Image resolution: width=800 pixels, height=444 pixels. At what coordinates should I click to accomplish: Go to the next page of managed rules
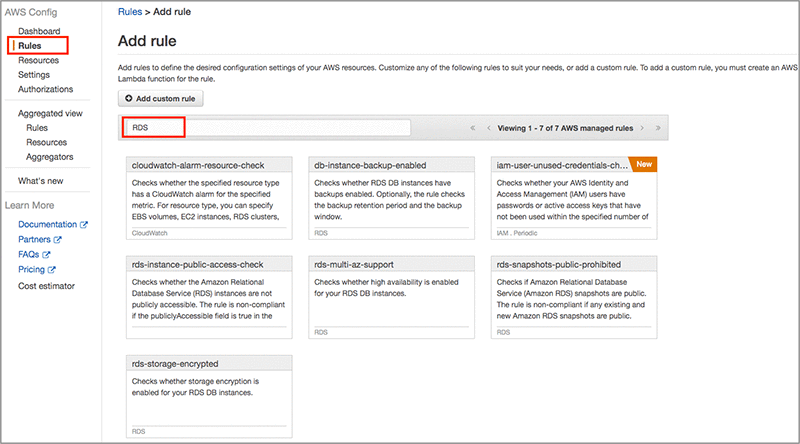[x=642, y=128]
